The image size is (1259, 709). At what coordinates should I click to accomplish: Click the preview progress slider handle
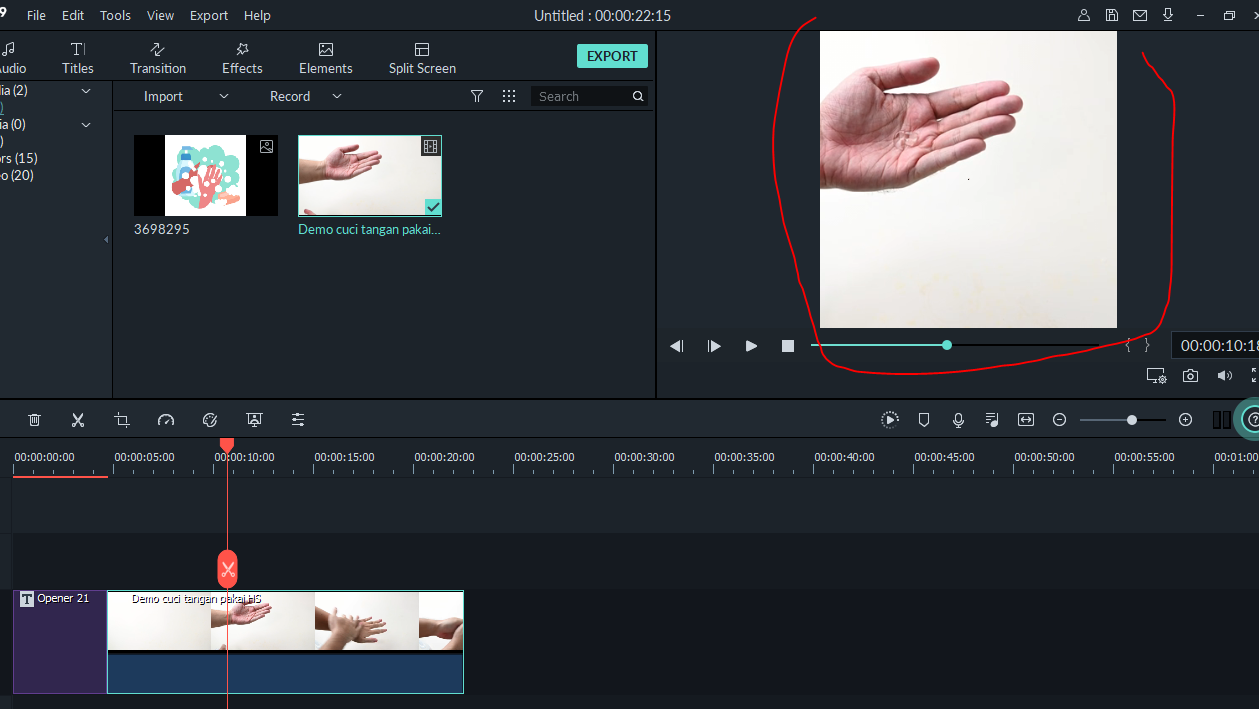click(x=947, y=345)
